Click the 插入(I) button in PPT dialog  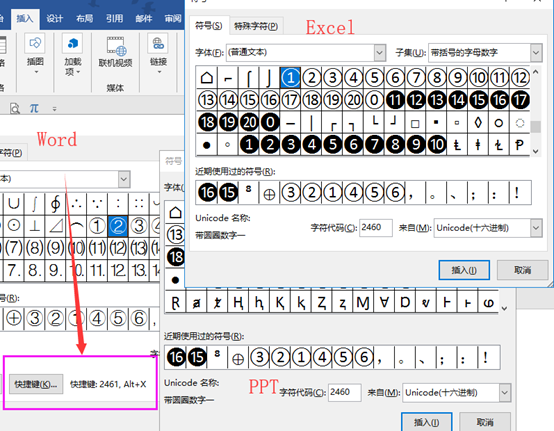coord(426,422)
